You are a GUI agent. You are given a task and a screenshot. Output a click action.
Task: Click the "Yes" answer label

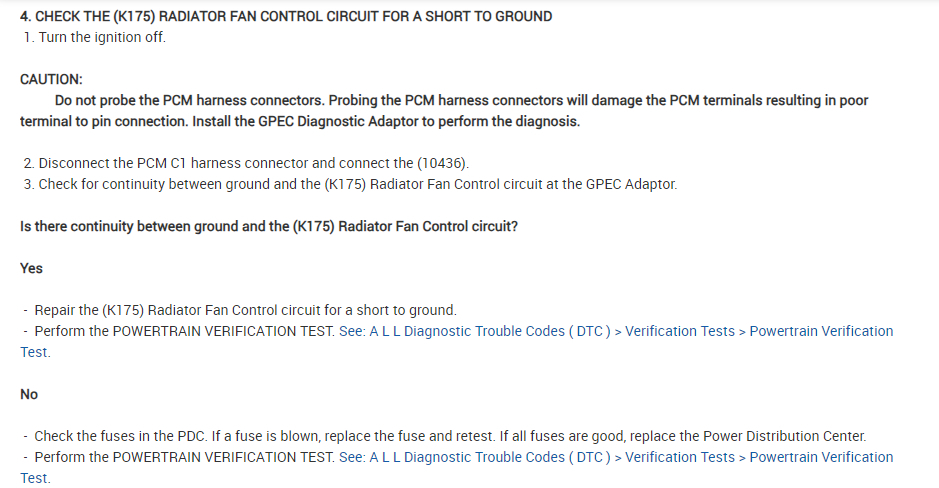pyautogui.click(x=32, y=268)
